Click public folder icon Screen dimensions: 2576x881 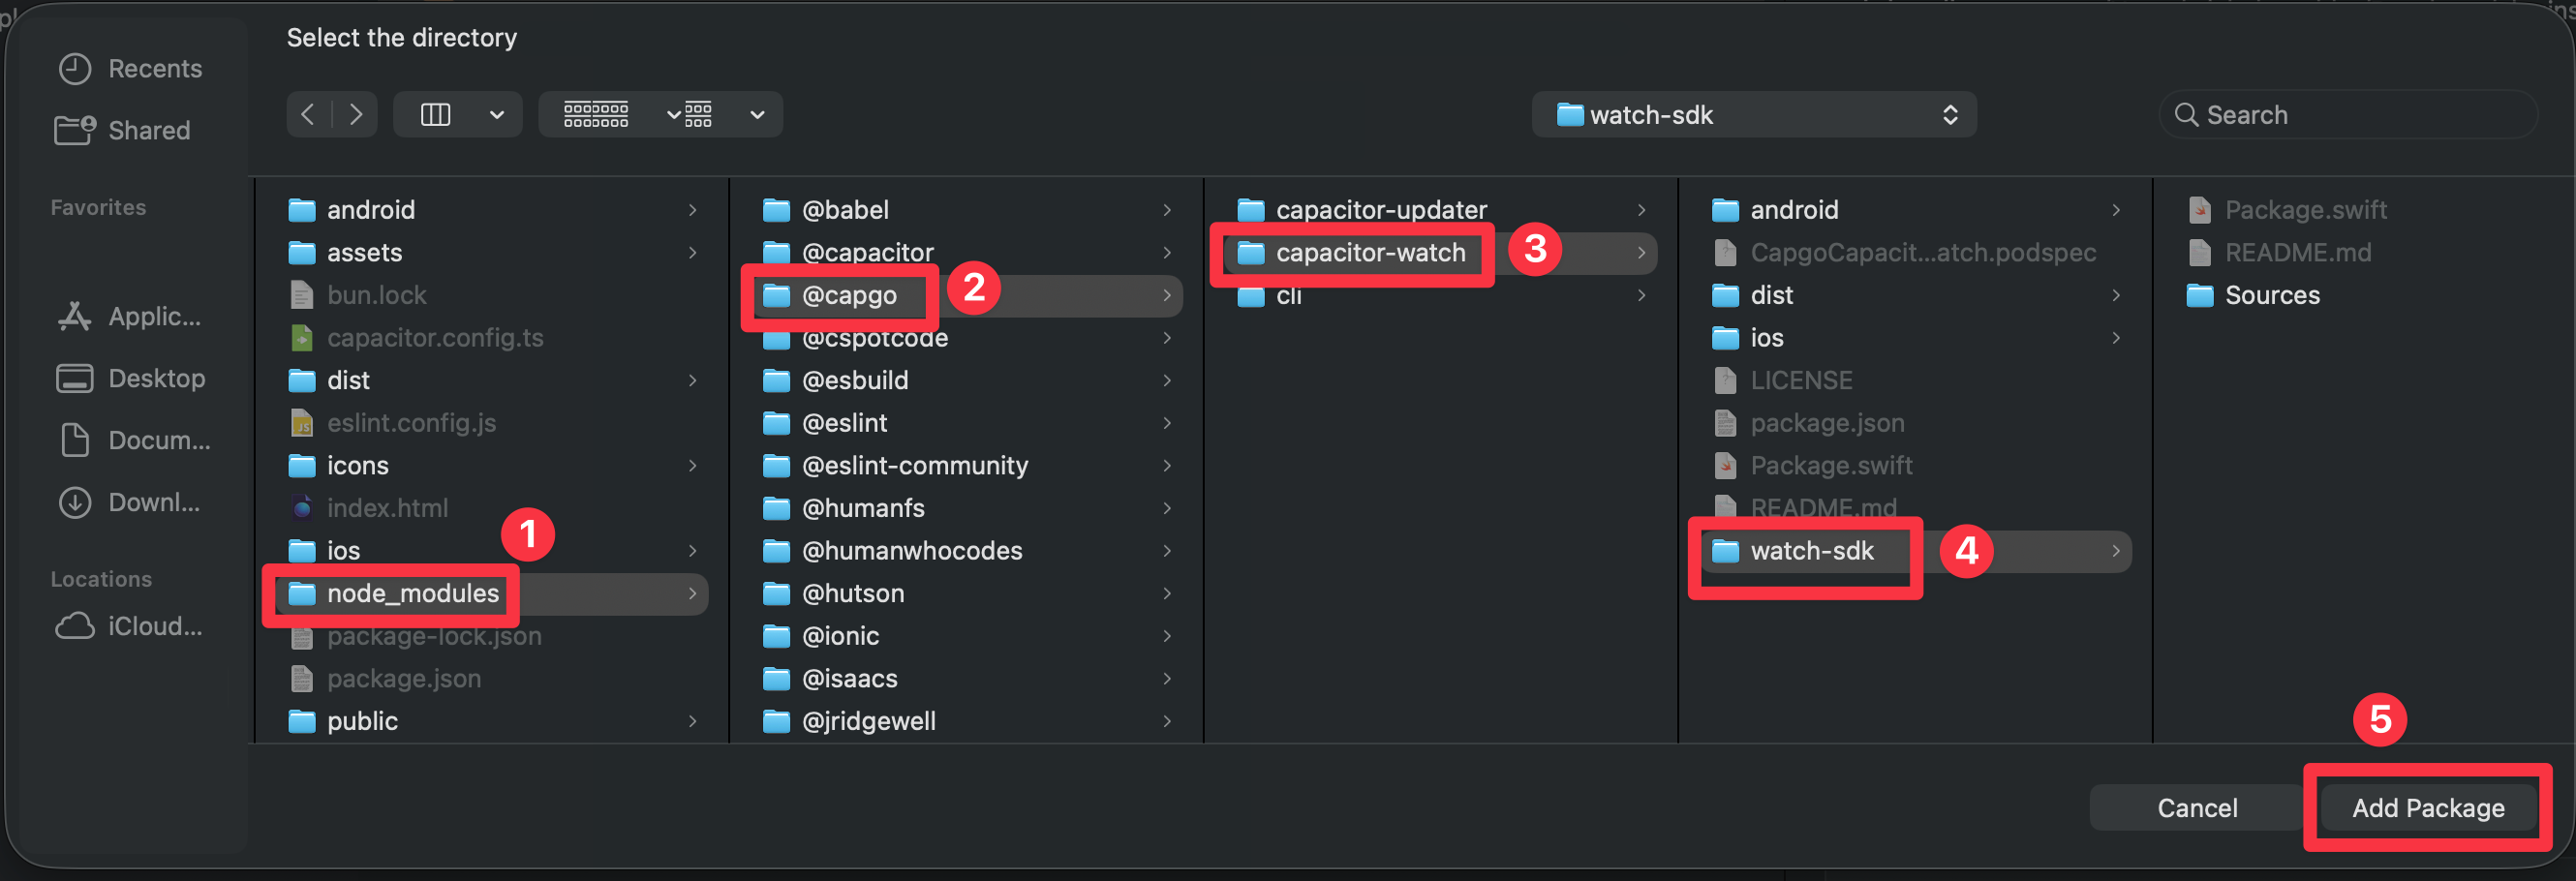(x=302, y=722)
